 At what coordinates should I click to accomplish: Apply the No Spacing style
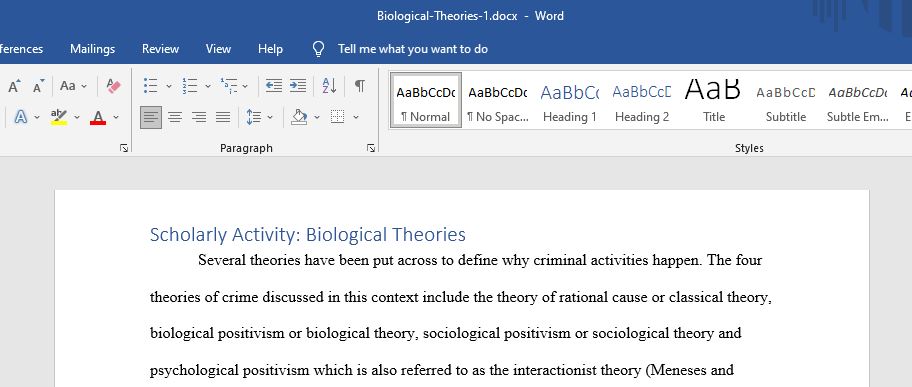tap(498, 100)
